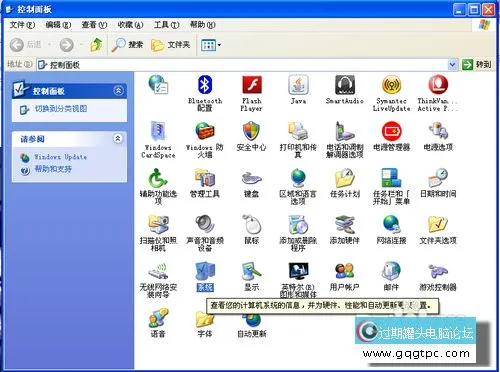Open the 收藏(A) menu
Screen dimensions: 500x372
click(x=130, y=25)
